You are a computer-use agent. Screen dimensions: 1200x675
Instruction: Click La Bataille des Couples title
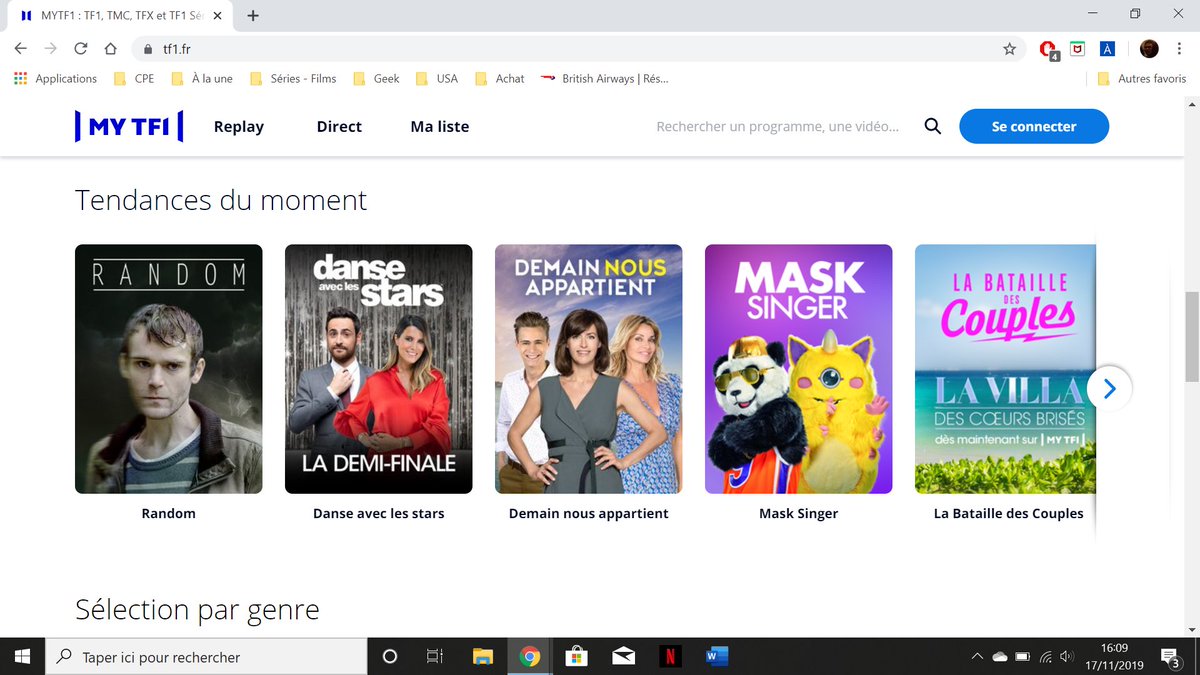click(1009, 513)
